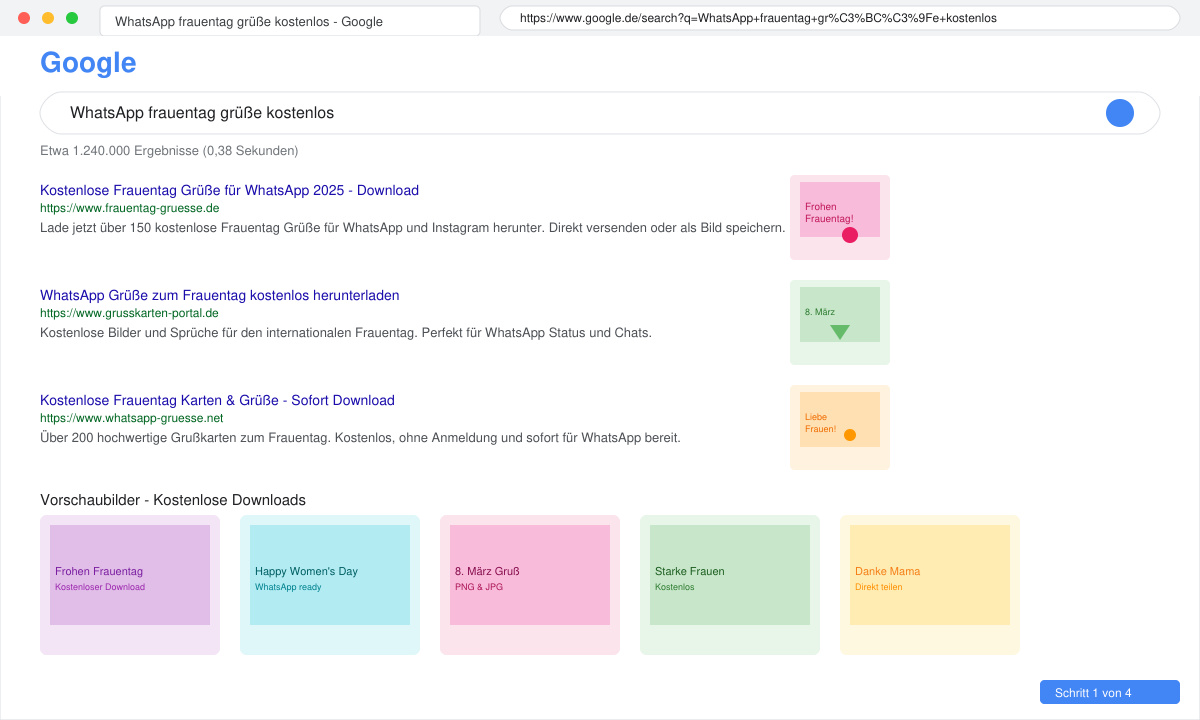Click the Schritt 1 von 4 button
The image size is (1200, 720).
[1110, 692]
